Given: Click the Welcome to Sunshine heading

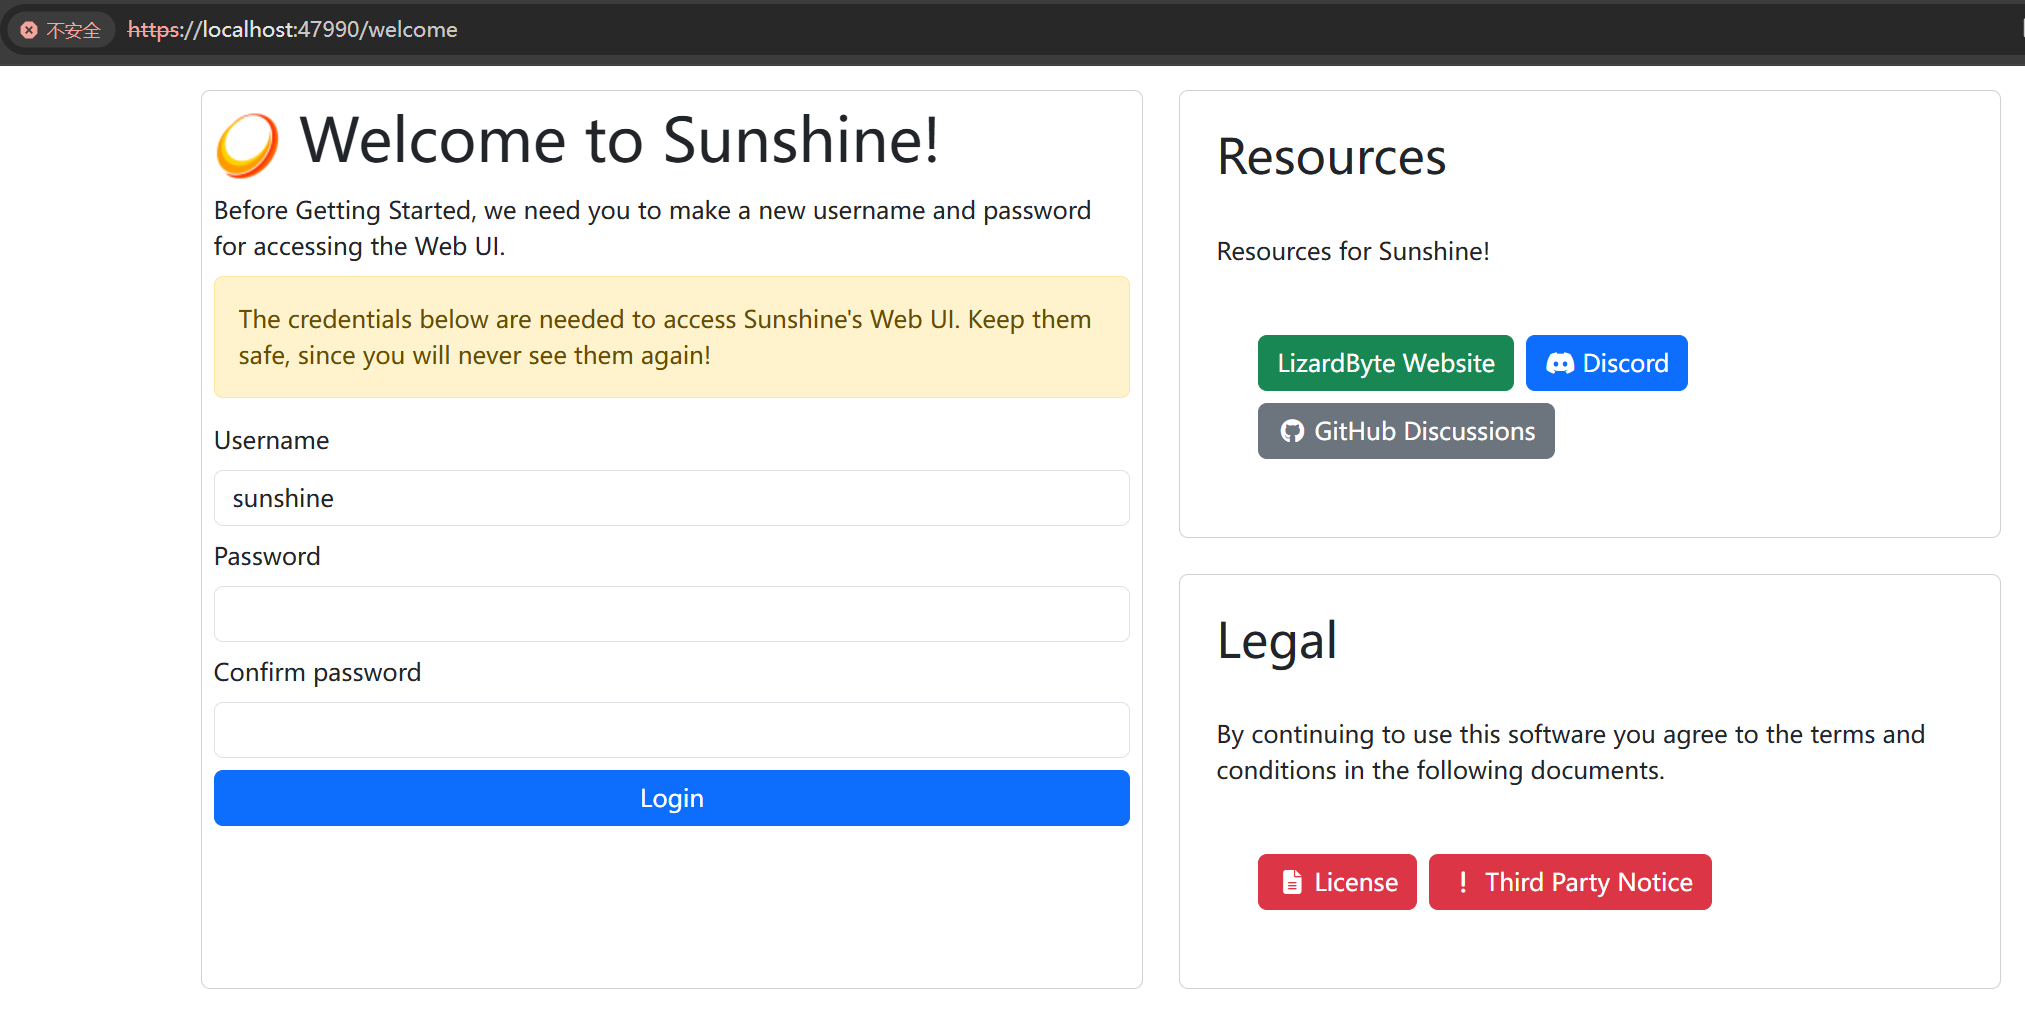Looking at the screenshot, I should [x=619, y=140].
